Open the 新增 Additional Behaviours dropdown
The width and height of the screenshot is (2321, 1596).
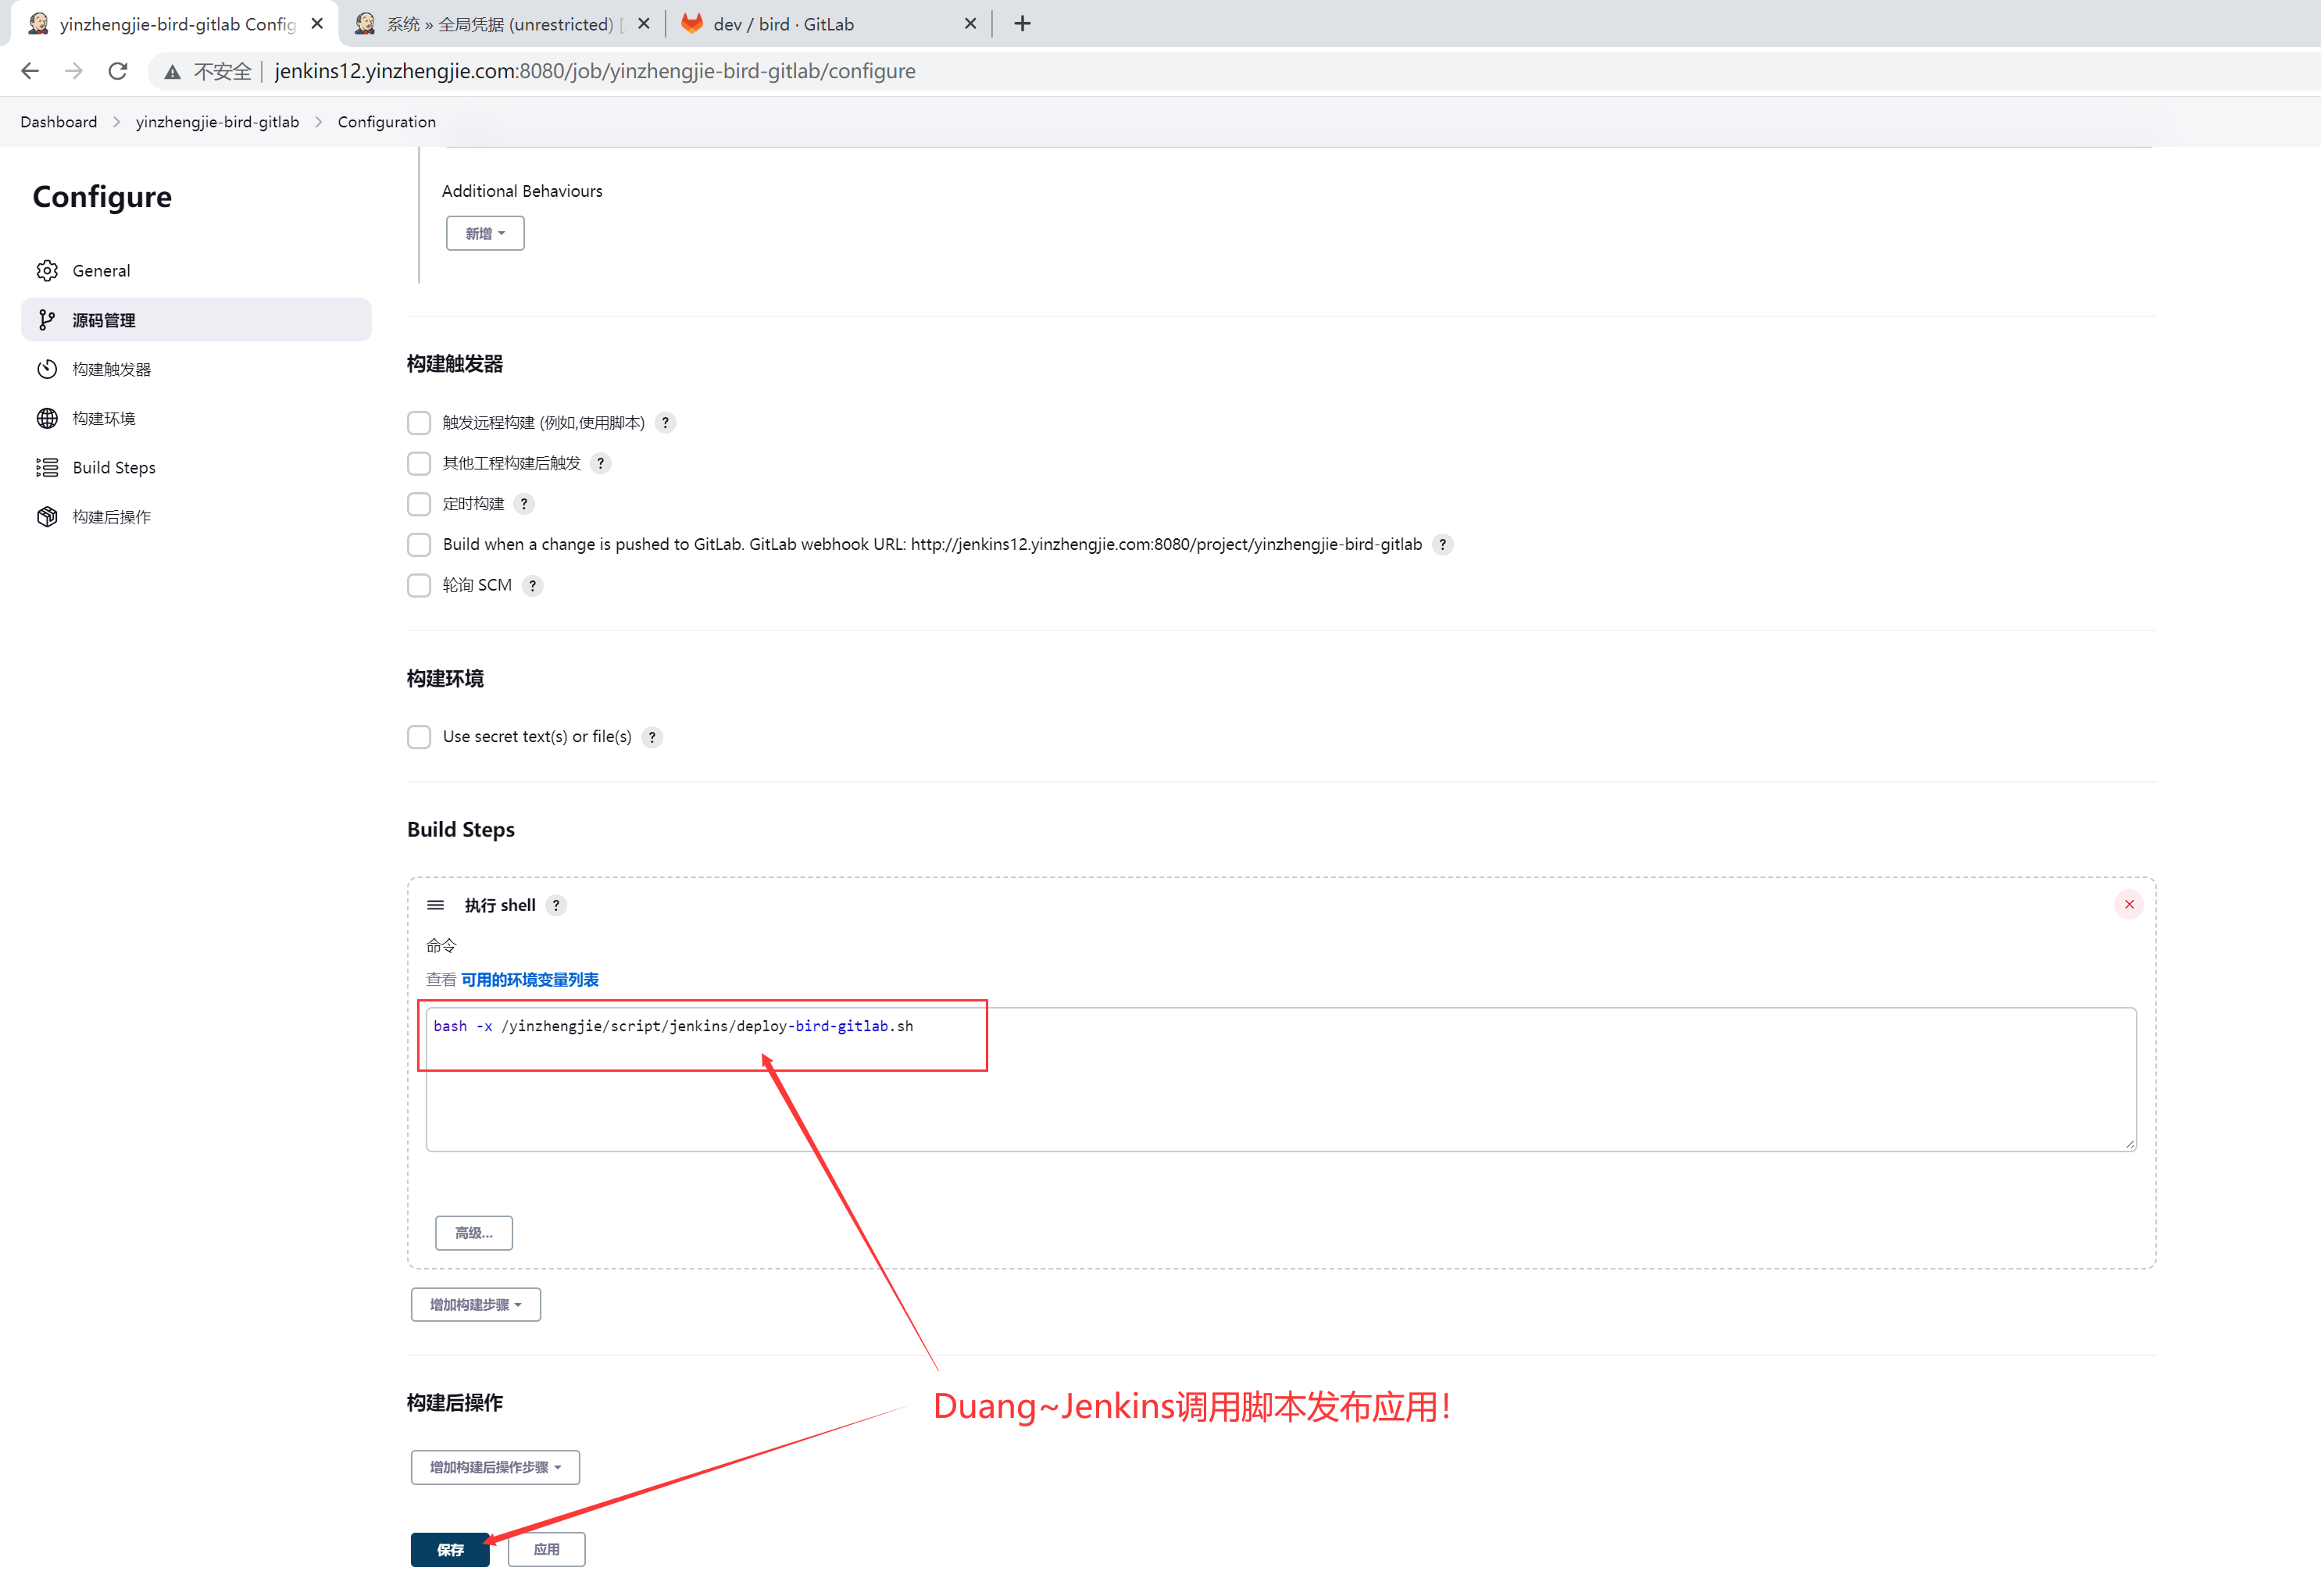click(485, 233)
